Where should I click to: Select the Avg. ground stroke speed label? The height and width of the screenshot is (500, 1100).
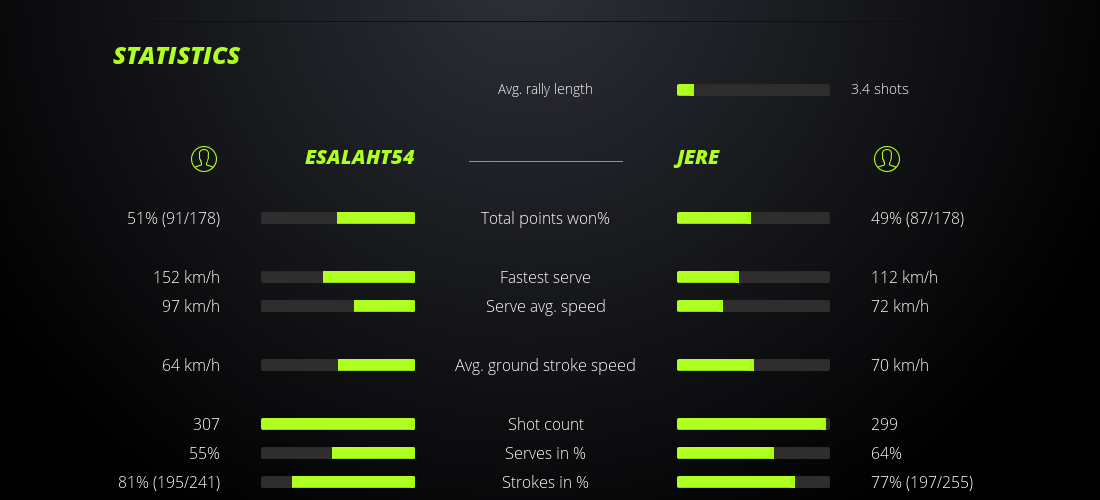coord(545,365)
